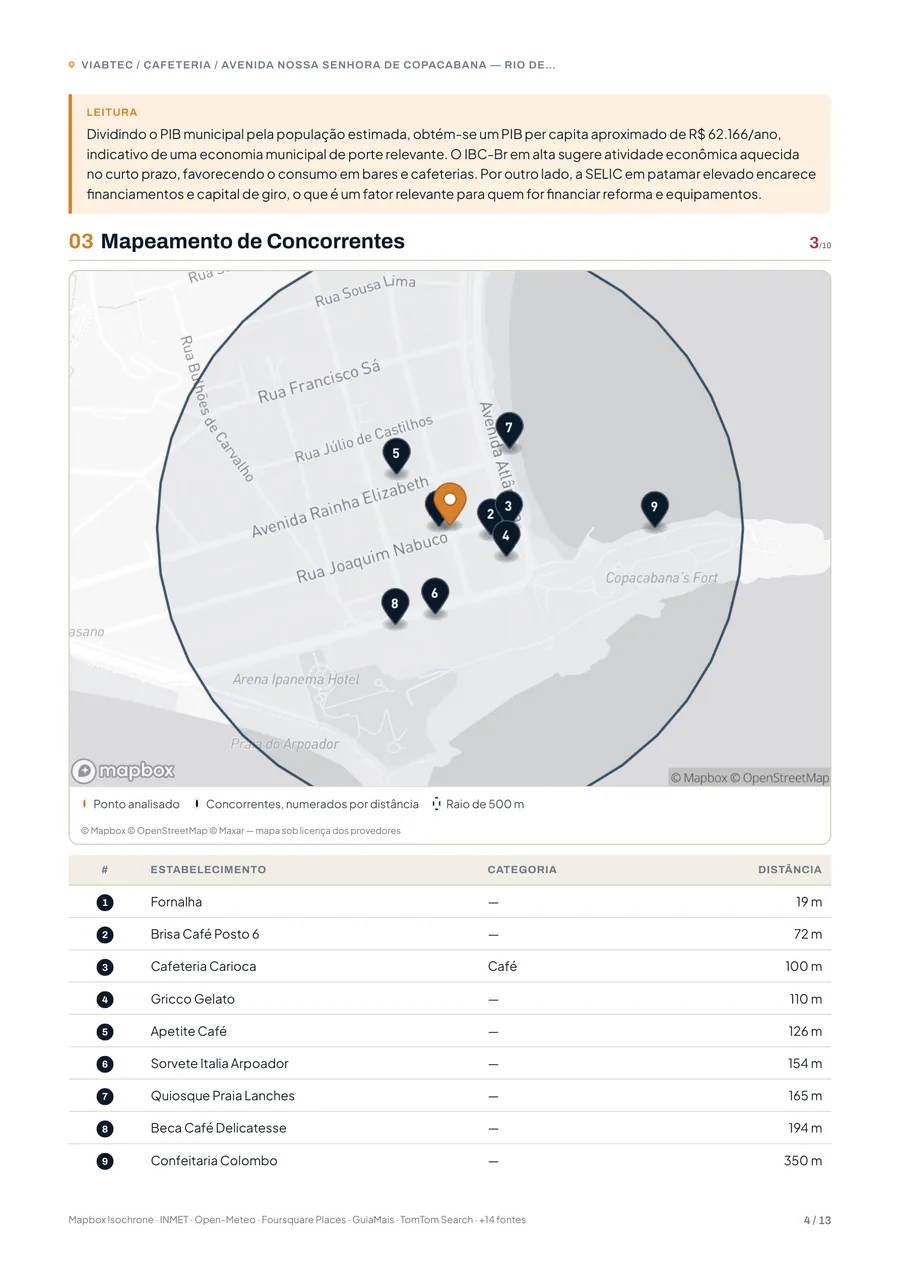Click number badge 9 in Confeitaria Colombo row
Image resolution: width=900 pixels, height=1272 pixels.
click(x=105, y=1161)
